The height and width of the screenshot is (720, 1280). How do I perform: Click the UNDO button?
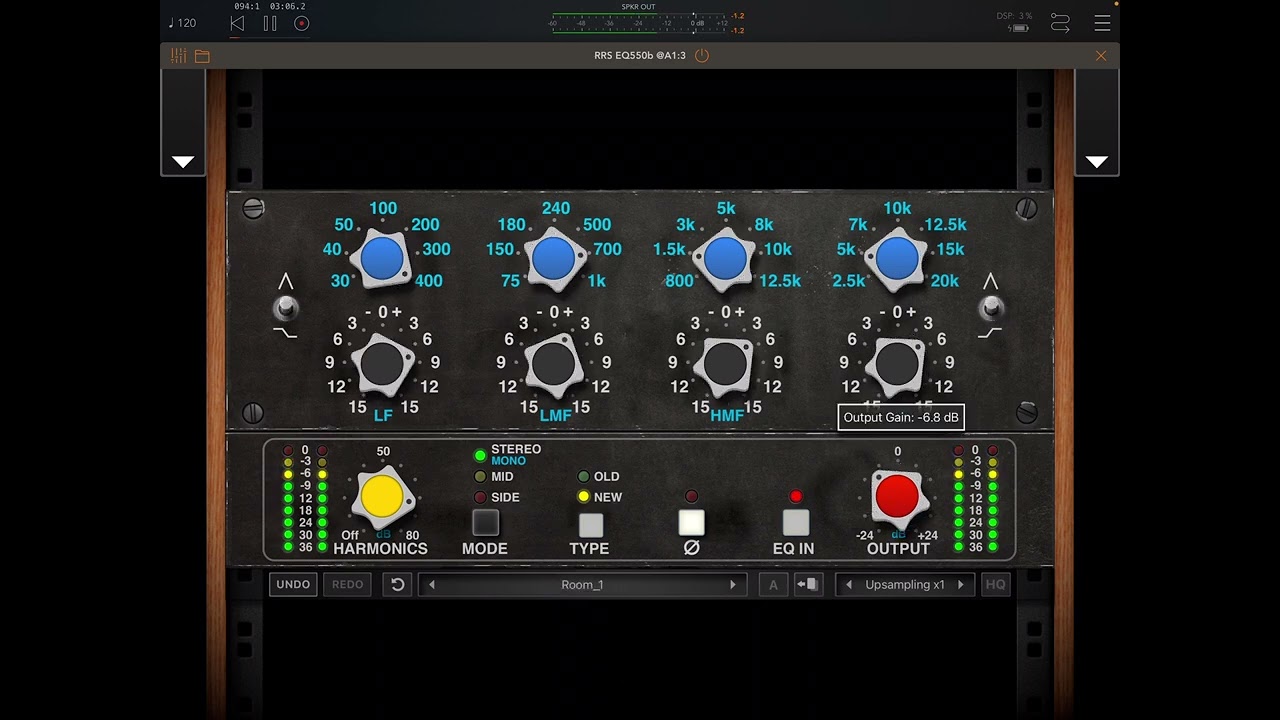293,585
